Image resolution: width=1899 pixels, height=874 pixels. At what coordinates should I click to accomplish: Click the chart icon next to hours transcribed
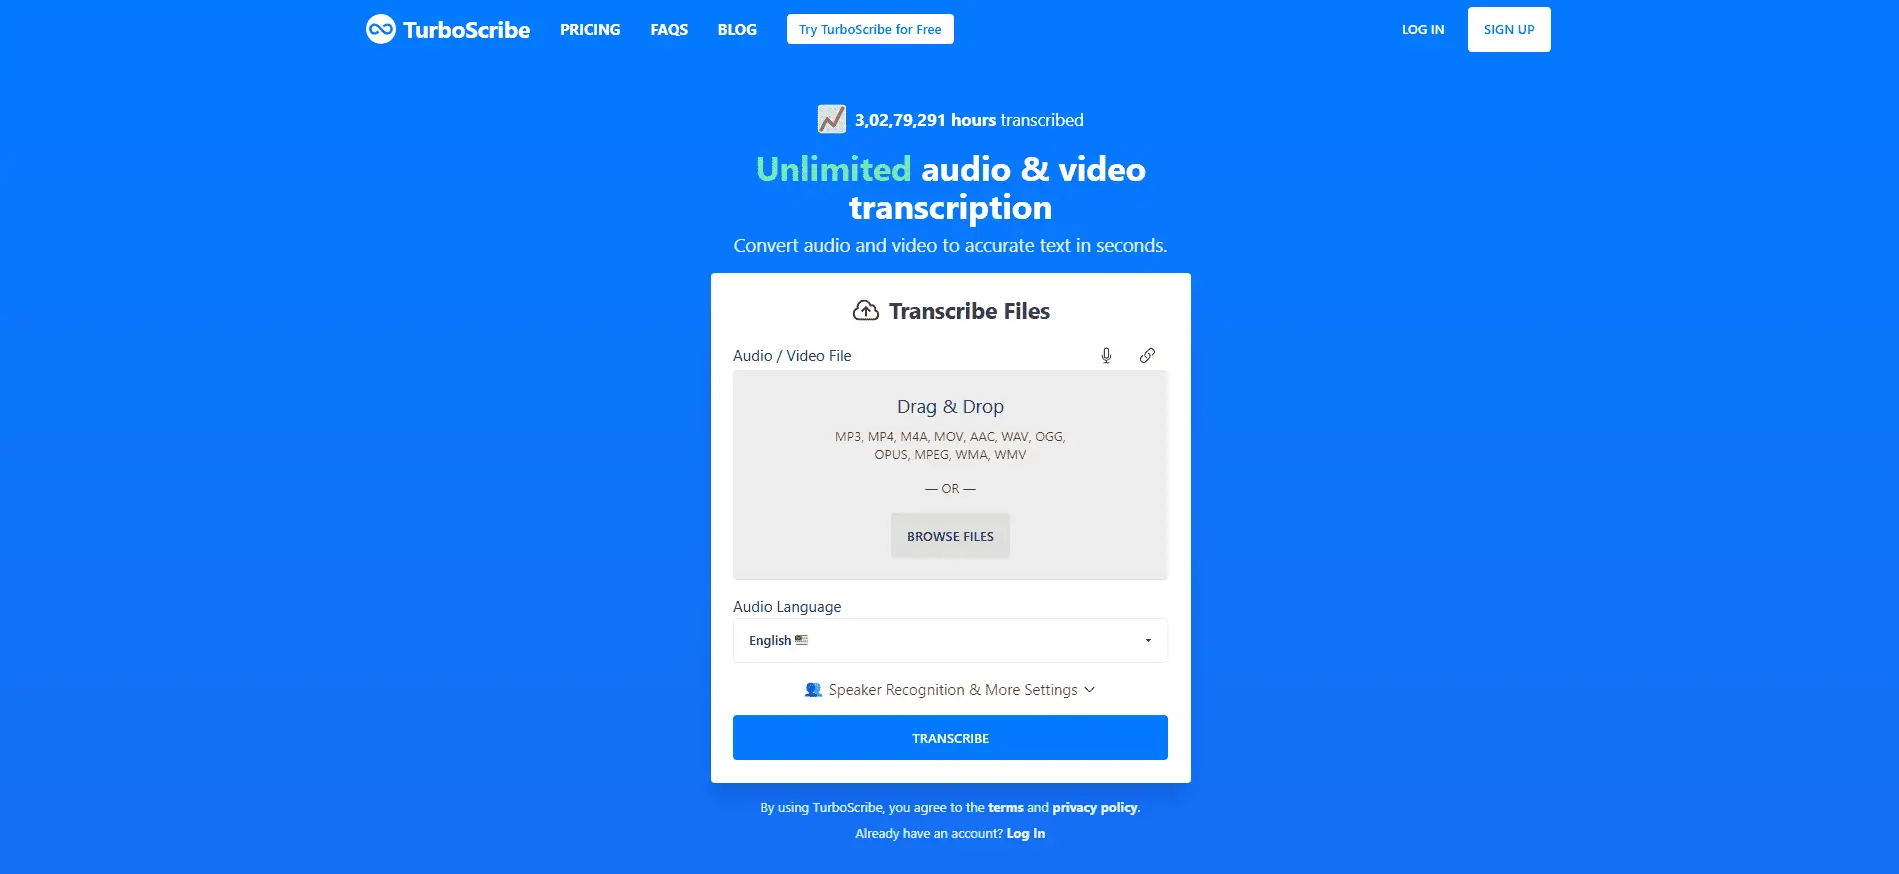[832, 120]
